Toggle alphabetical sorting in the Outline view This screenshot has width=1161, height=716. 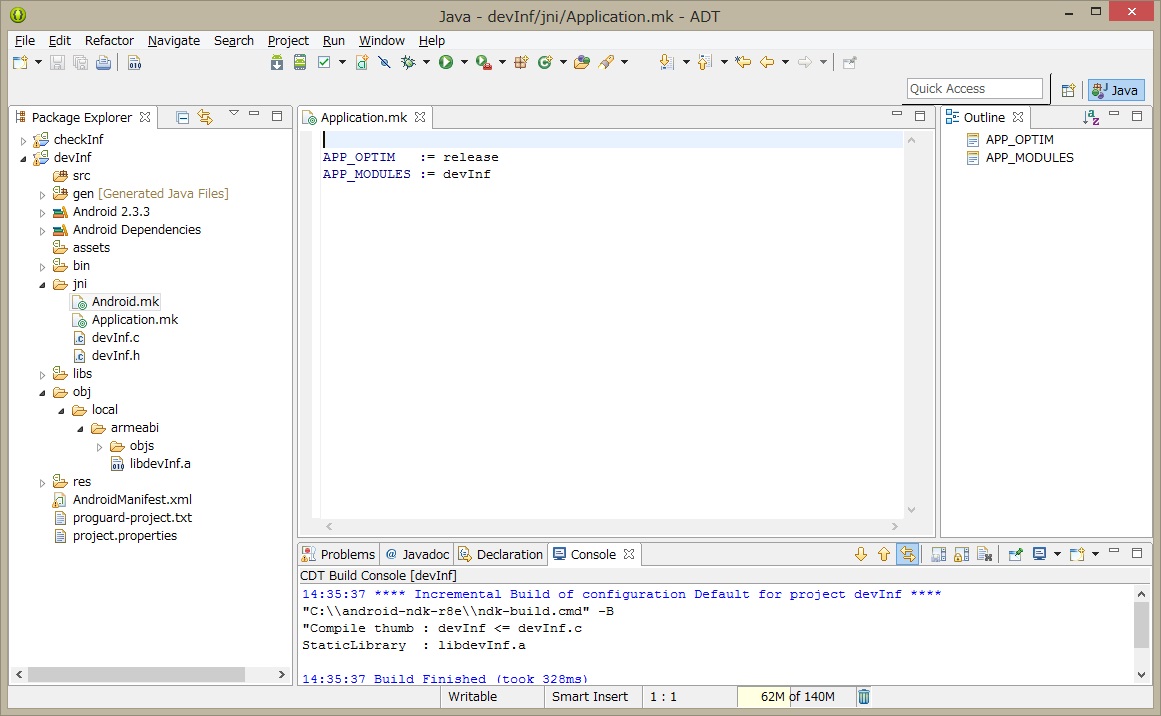point(1091,117)
